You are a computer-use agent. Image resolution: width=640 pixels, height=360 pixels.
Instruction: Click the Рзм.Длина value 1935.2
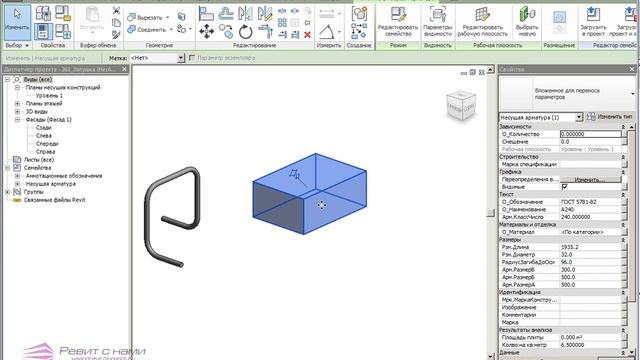click(x=591, y=247)
